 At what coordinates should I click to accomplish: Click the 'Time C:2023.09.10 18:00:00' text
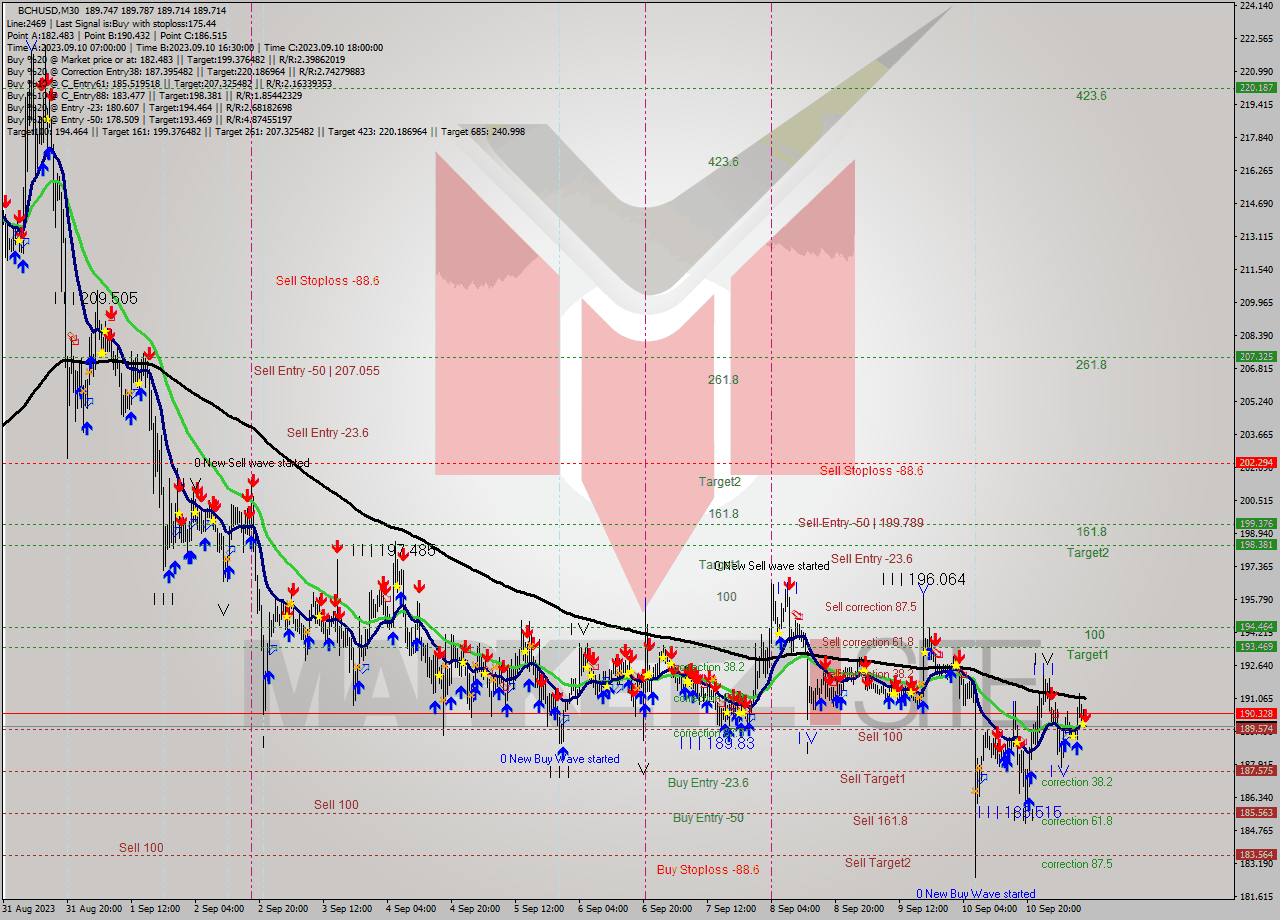pos(325,47)
